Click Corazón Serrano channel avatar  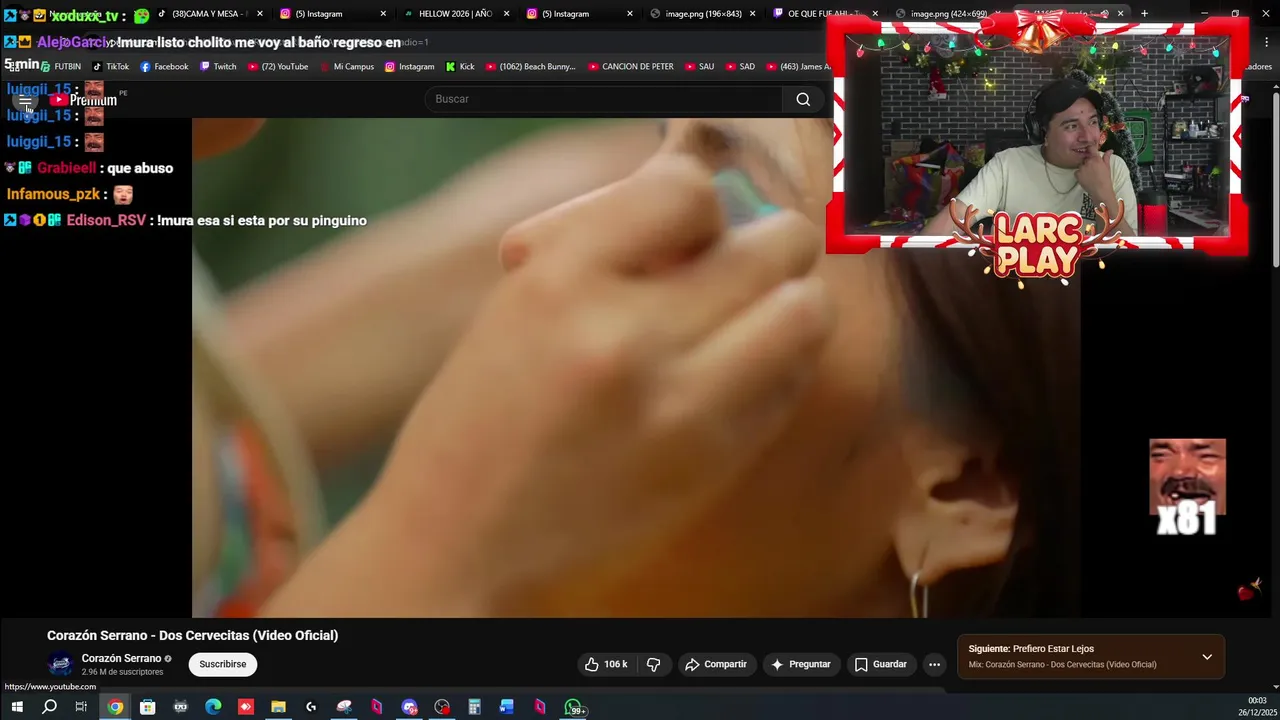[61, 664]
